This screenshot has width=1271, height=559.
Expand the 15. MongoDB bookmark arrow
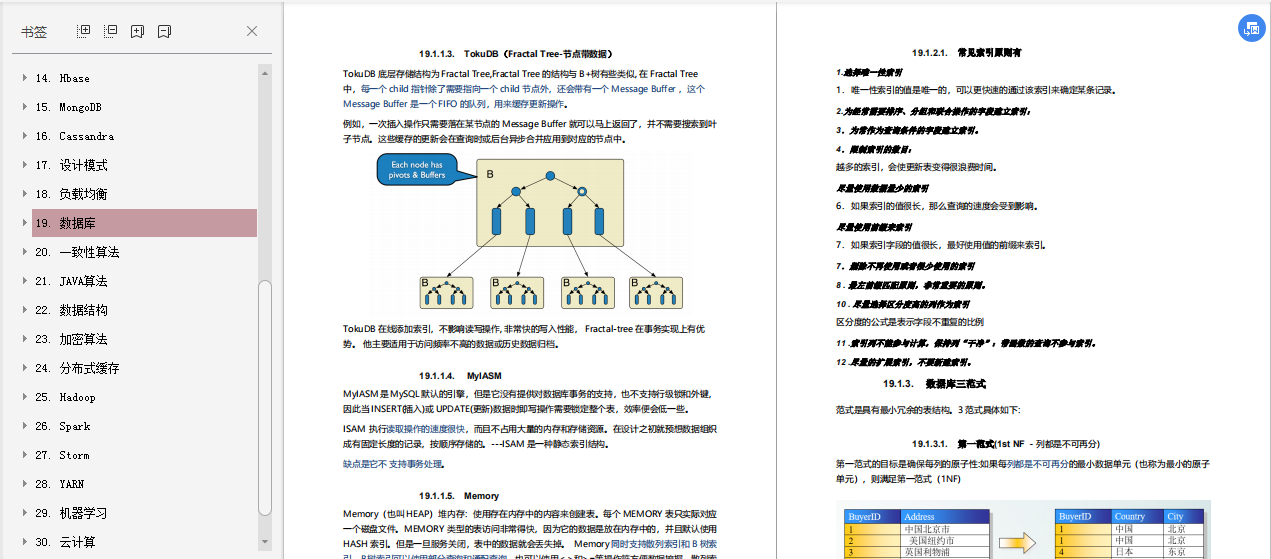point(25,107)
